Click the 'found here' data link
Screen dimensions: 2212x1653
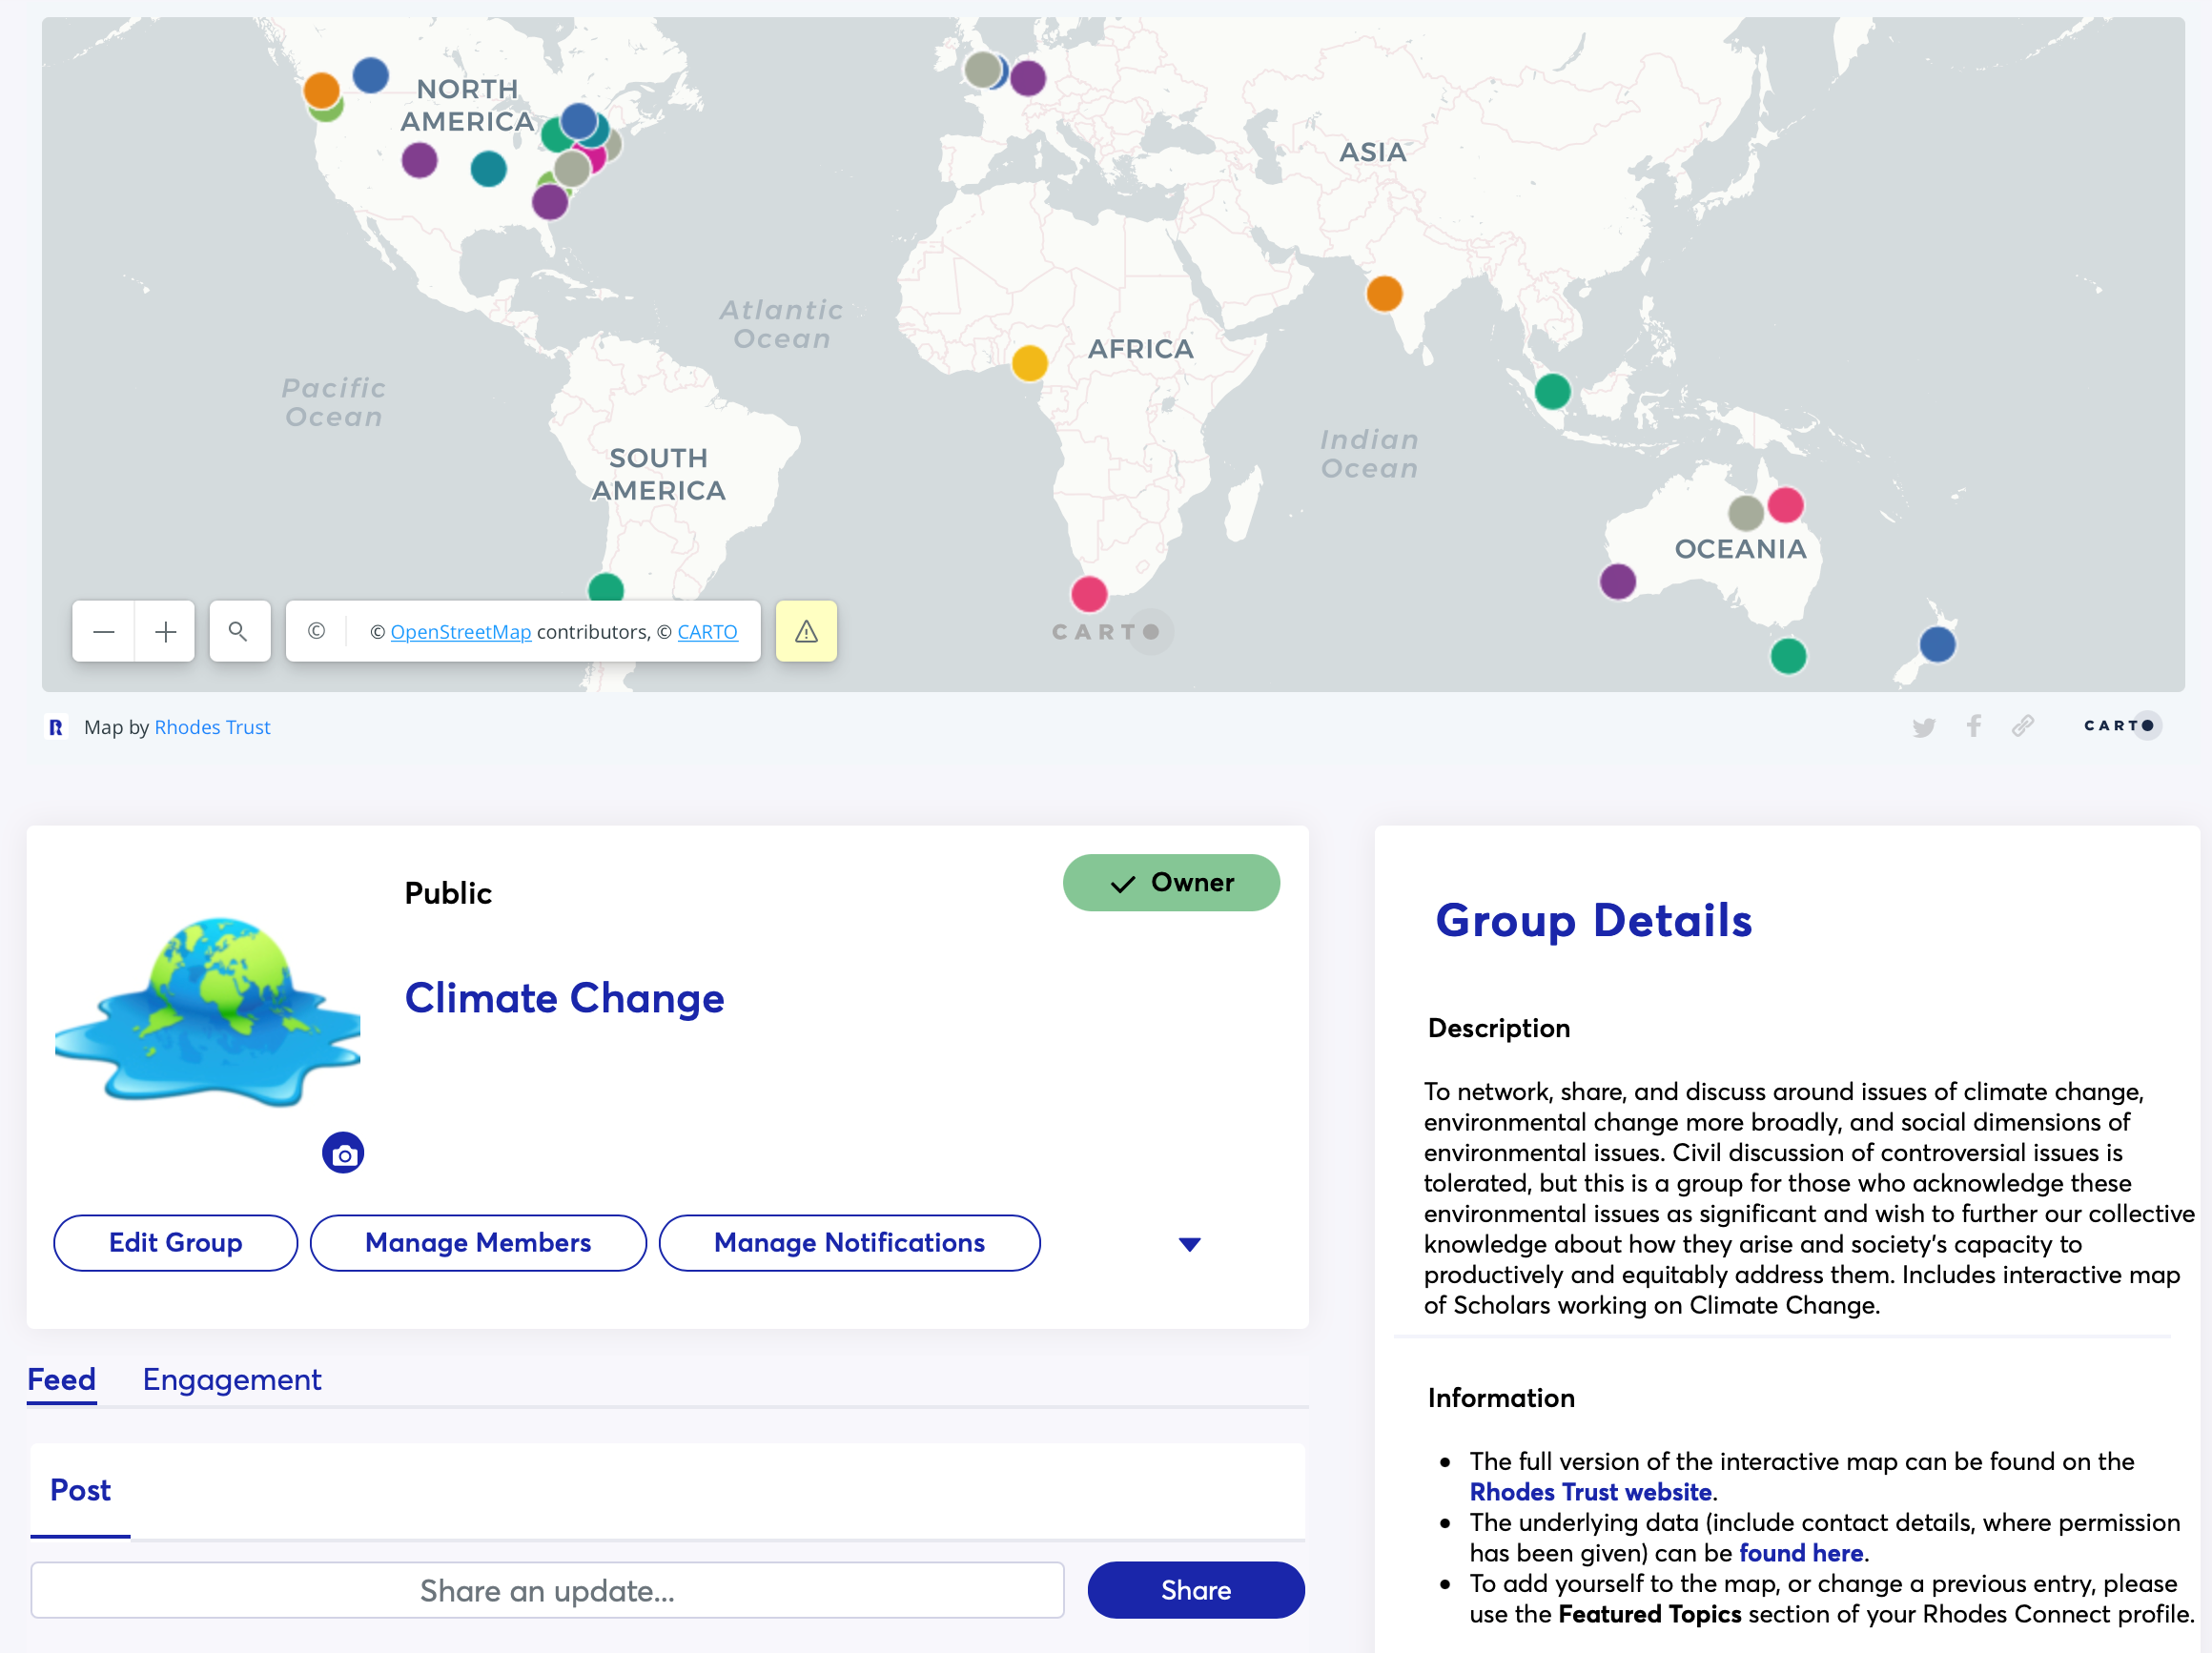(x=1801, y=1553)
